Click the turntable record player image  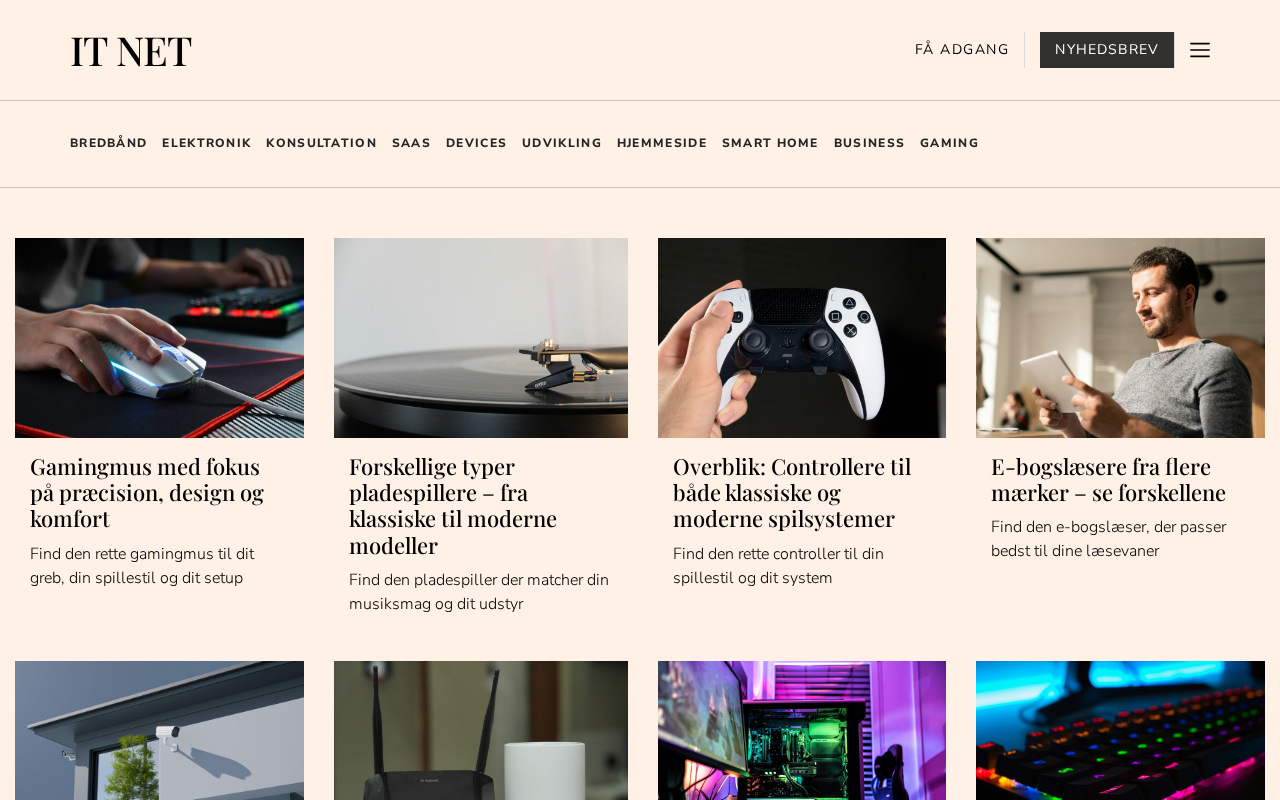pos(481,338)
